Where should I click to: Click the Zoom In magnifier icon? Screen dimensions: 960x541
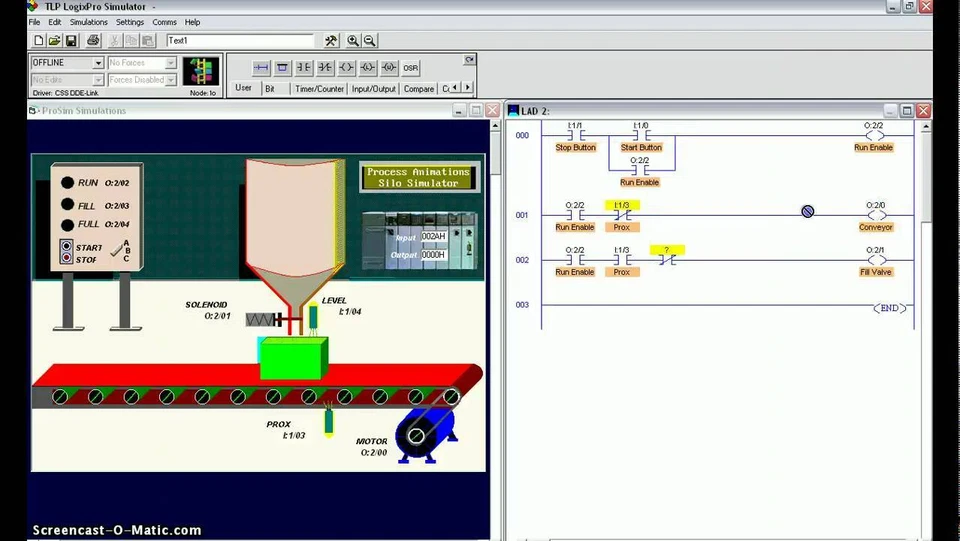tap(353, 41)
